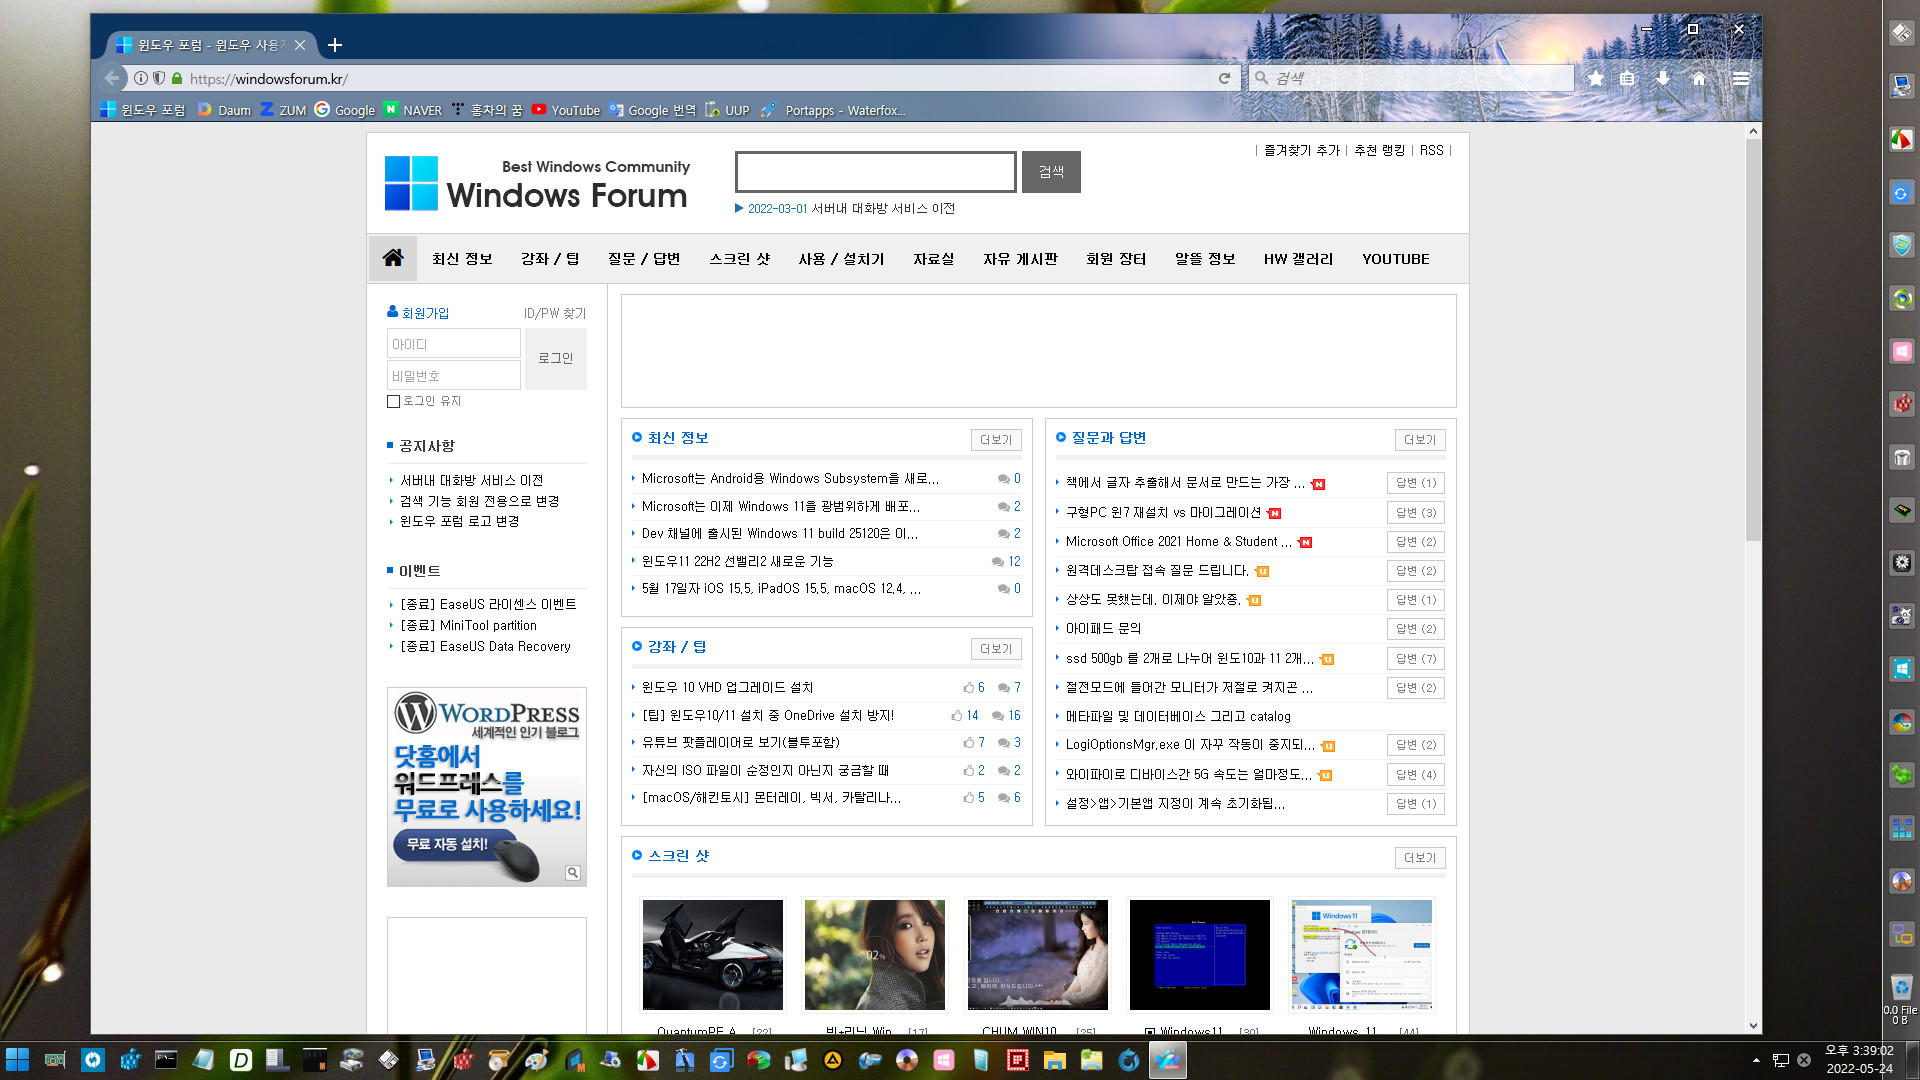
Task: Open the browser hamburger menu
Action: click(1741, 78)
